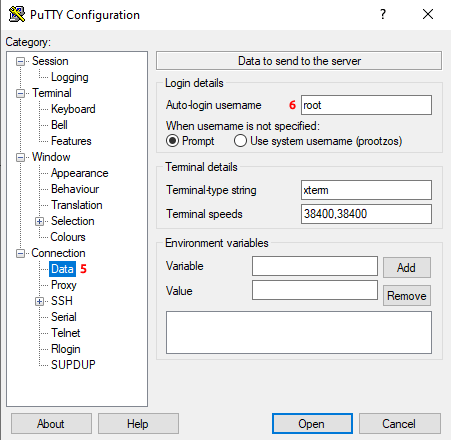Collapse the Window tree node
The height and width of the screenshot is (440, 451).
coord(21,157)
